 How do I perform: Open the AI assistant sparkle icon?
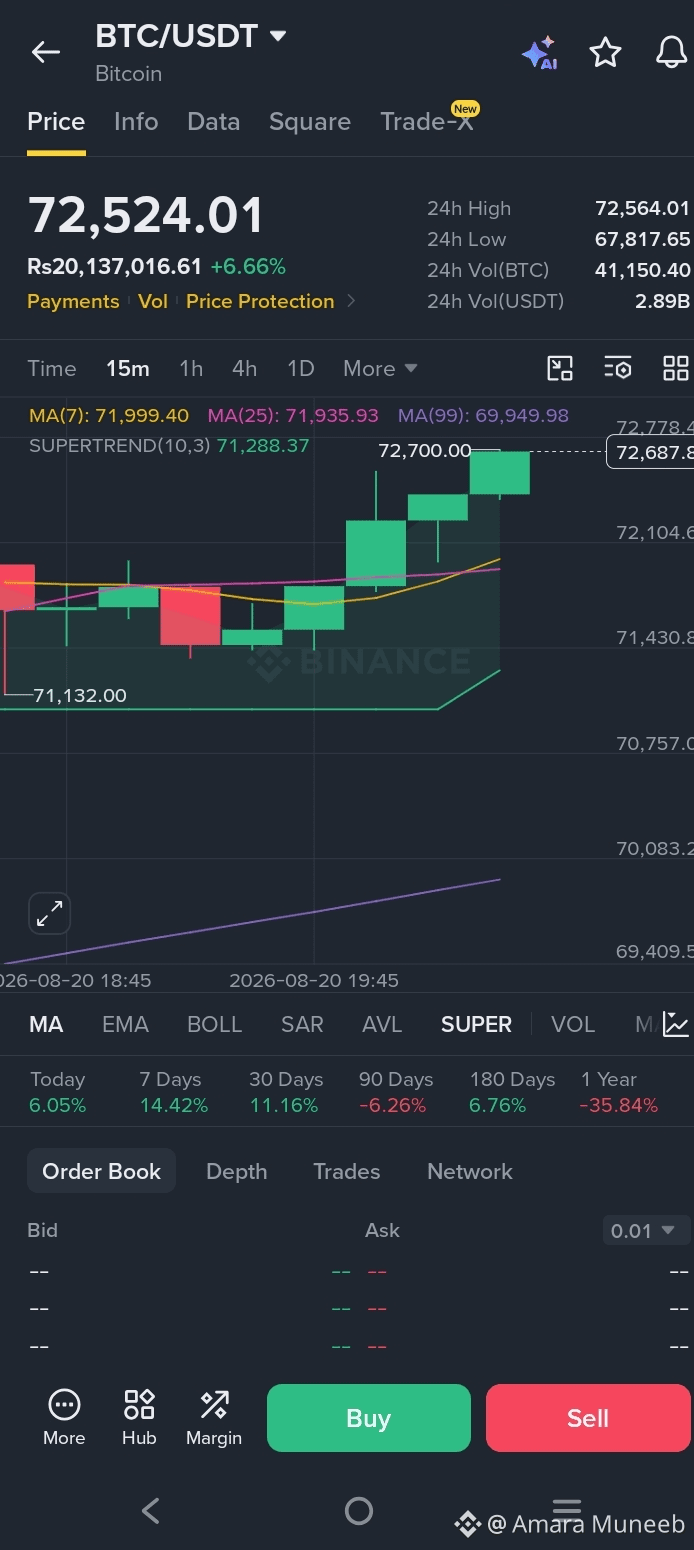pyautogui.click(x=540, y=53)
